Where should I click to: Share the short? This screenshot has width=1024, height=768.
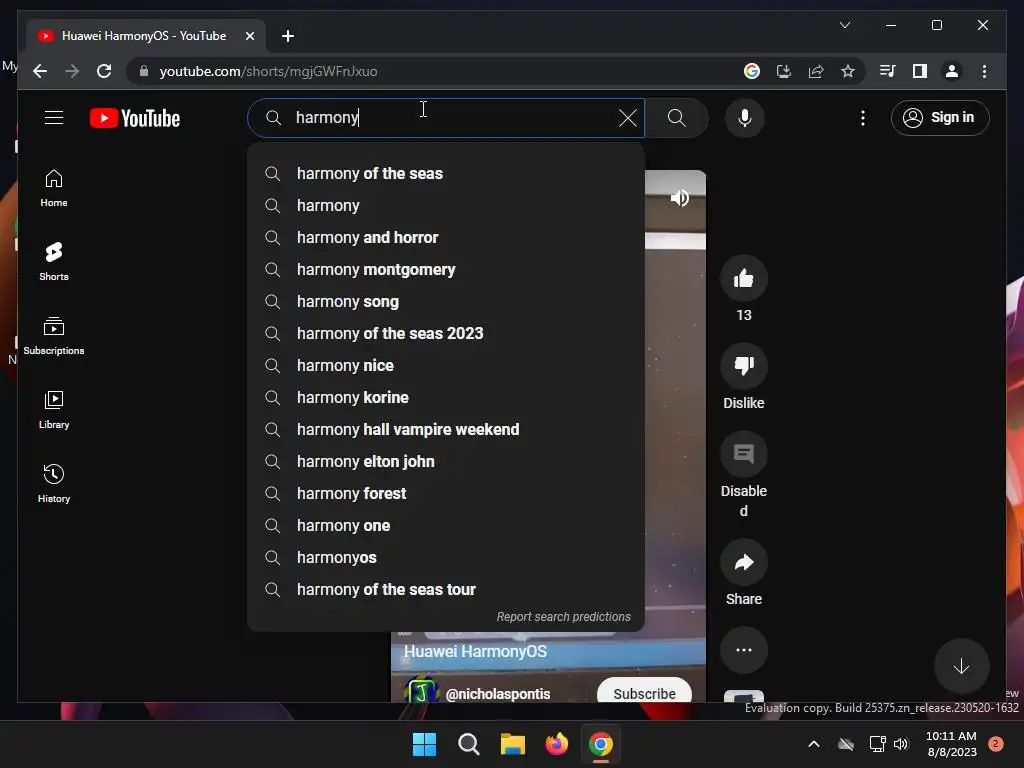[744, 562]
